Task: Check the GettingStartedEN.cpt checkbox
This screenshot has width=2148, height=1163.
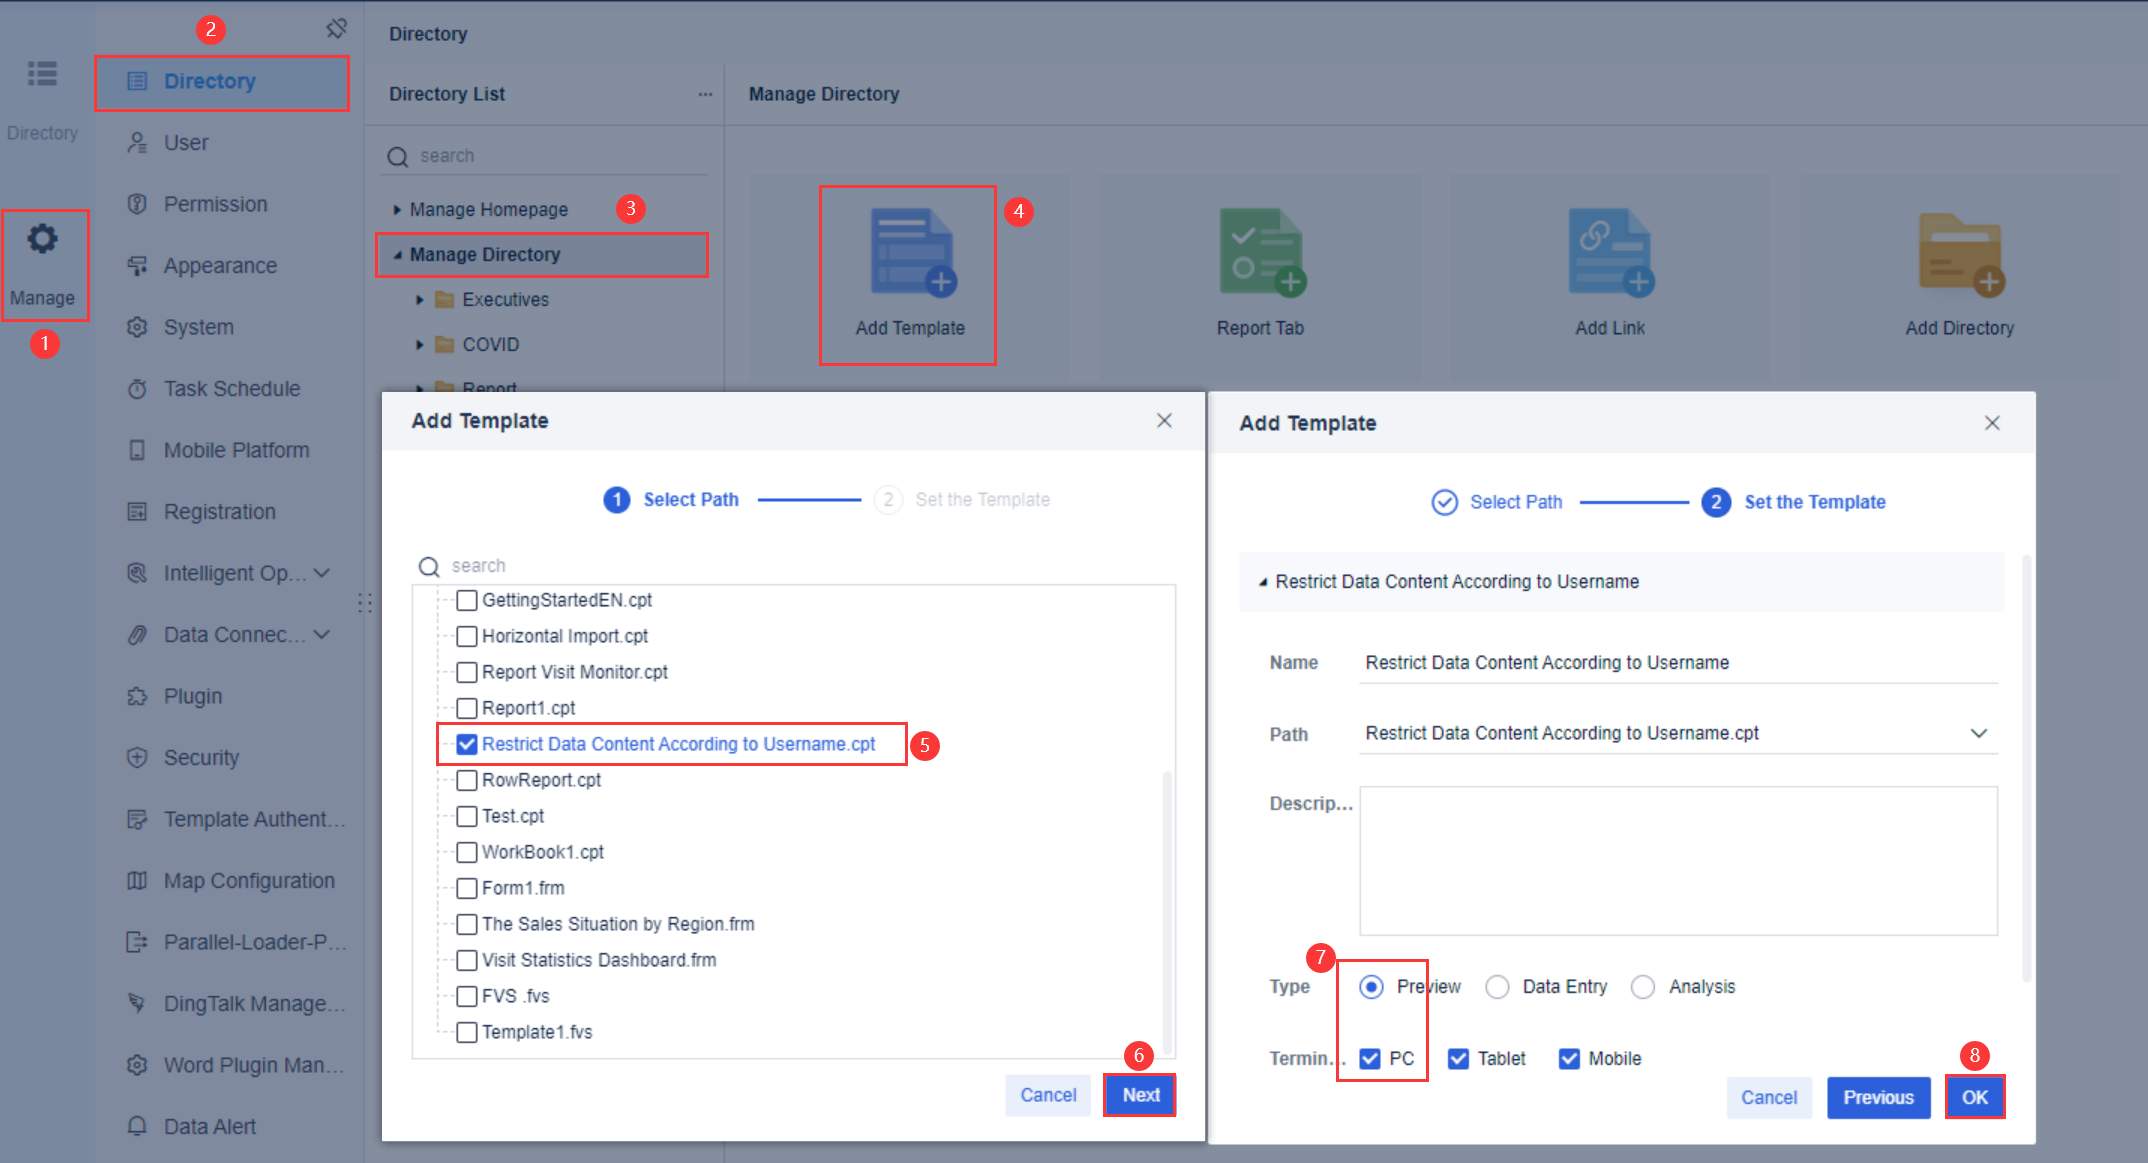Action: pos(466,600)
